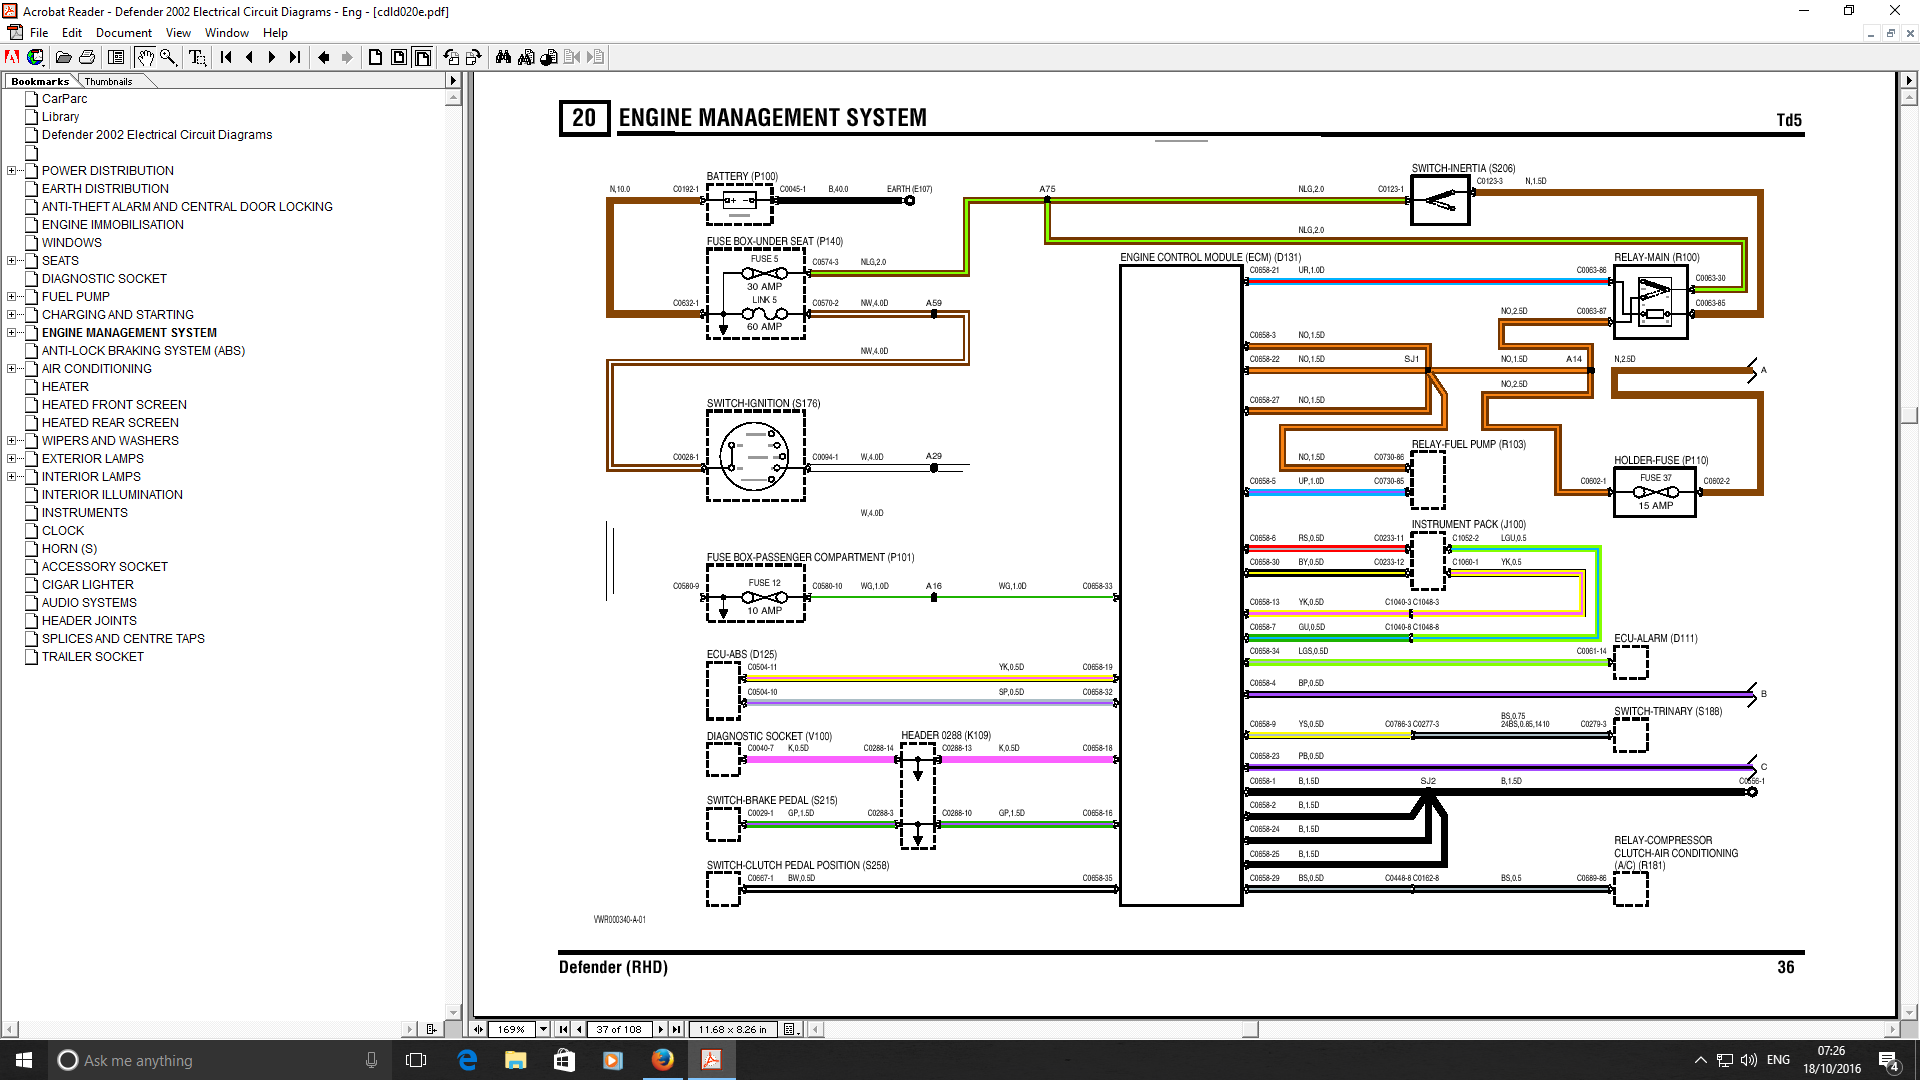The image size is (1920, 1080).
Task: Click the Adobe logo toolbar icon
Action: pos(12,57)
